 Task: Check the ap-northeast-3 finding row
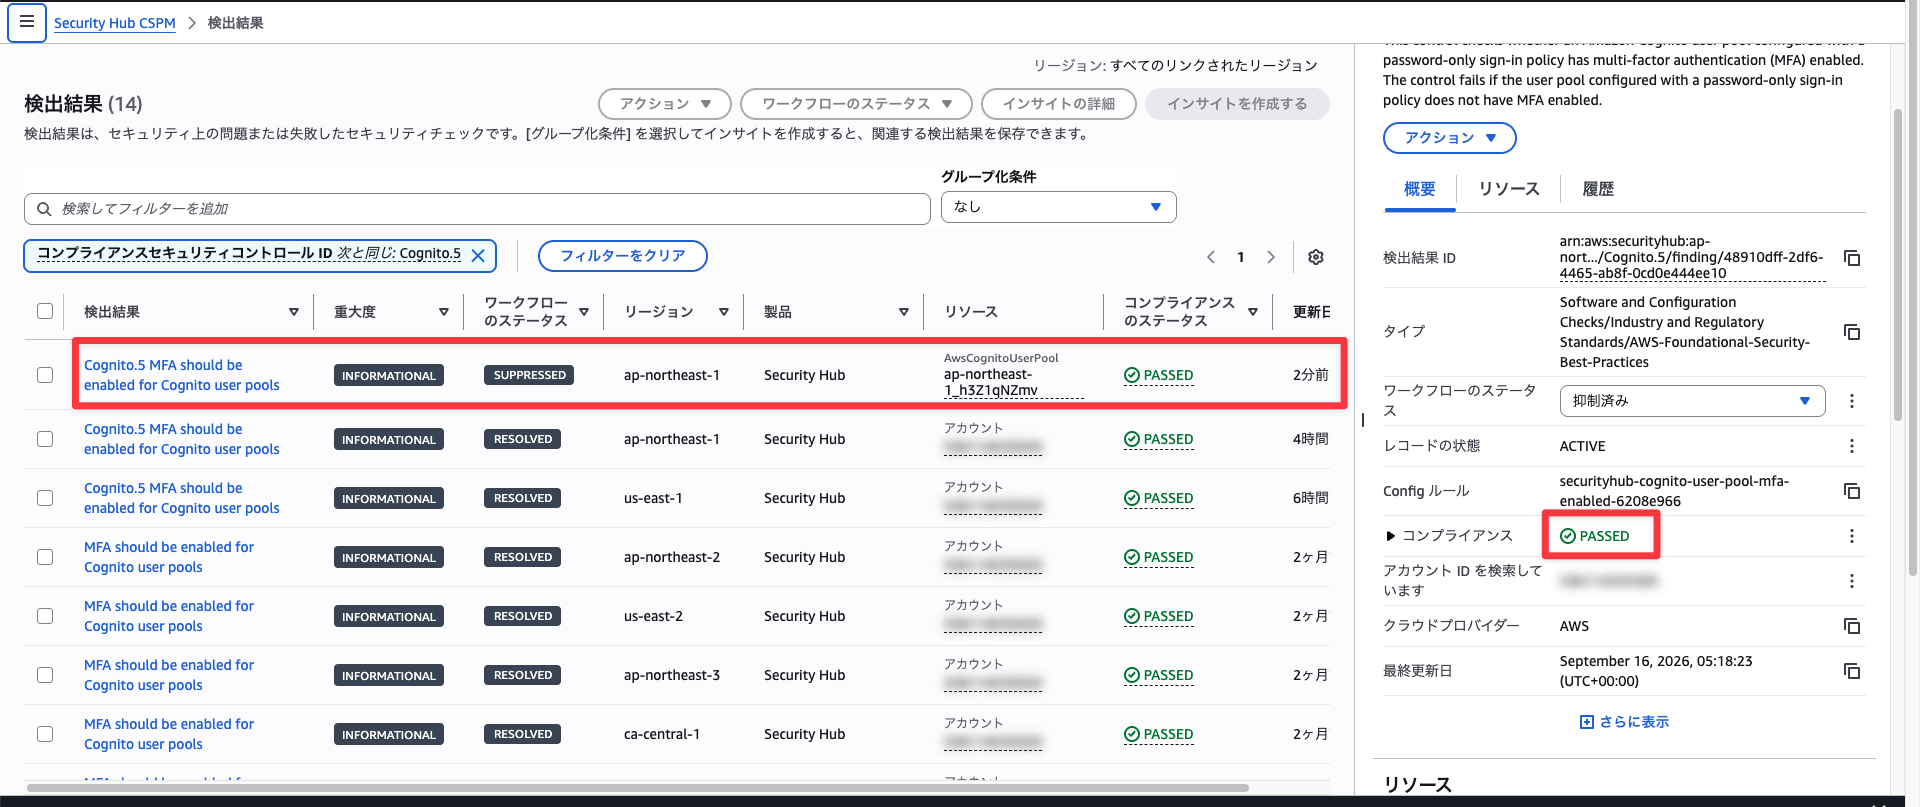(45, 675)
